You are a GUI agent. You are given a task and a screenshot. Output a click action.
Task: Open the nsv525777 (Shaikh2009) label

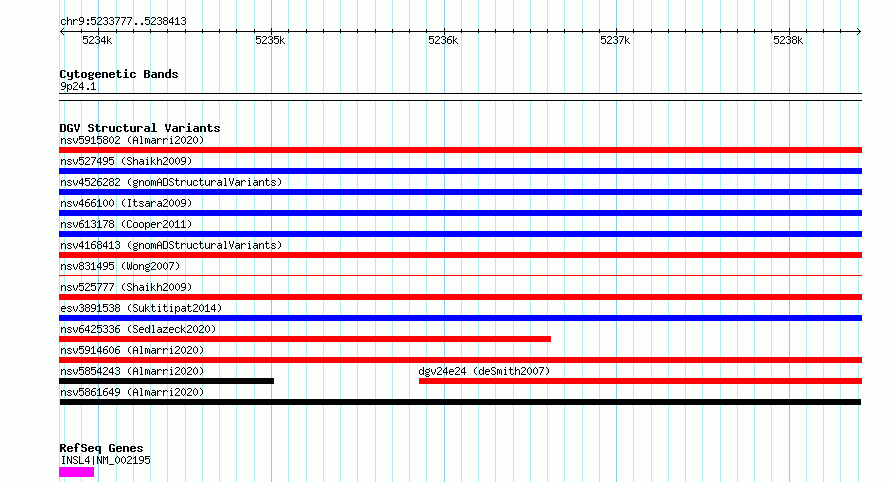126,287
